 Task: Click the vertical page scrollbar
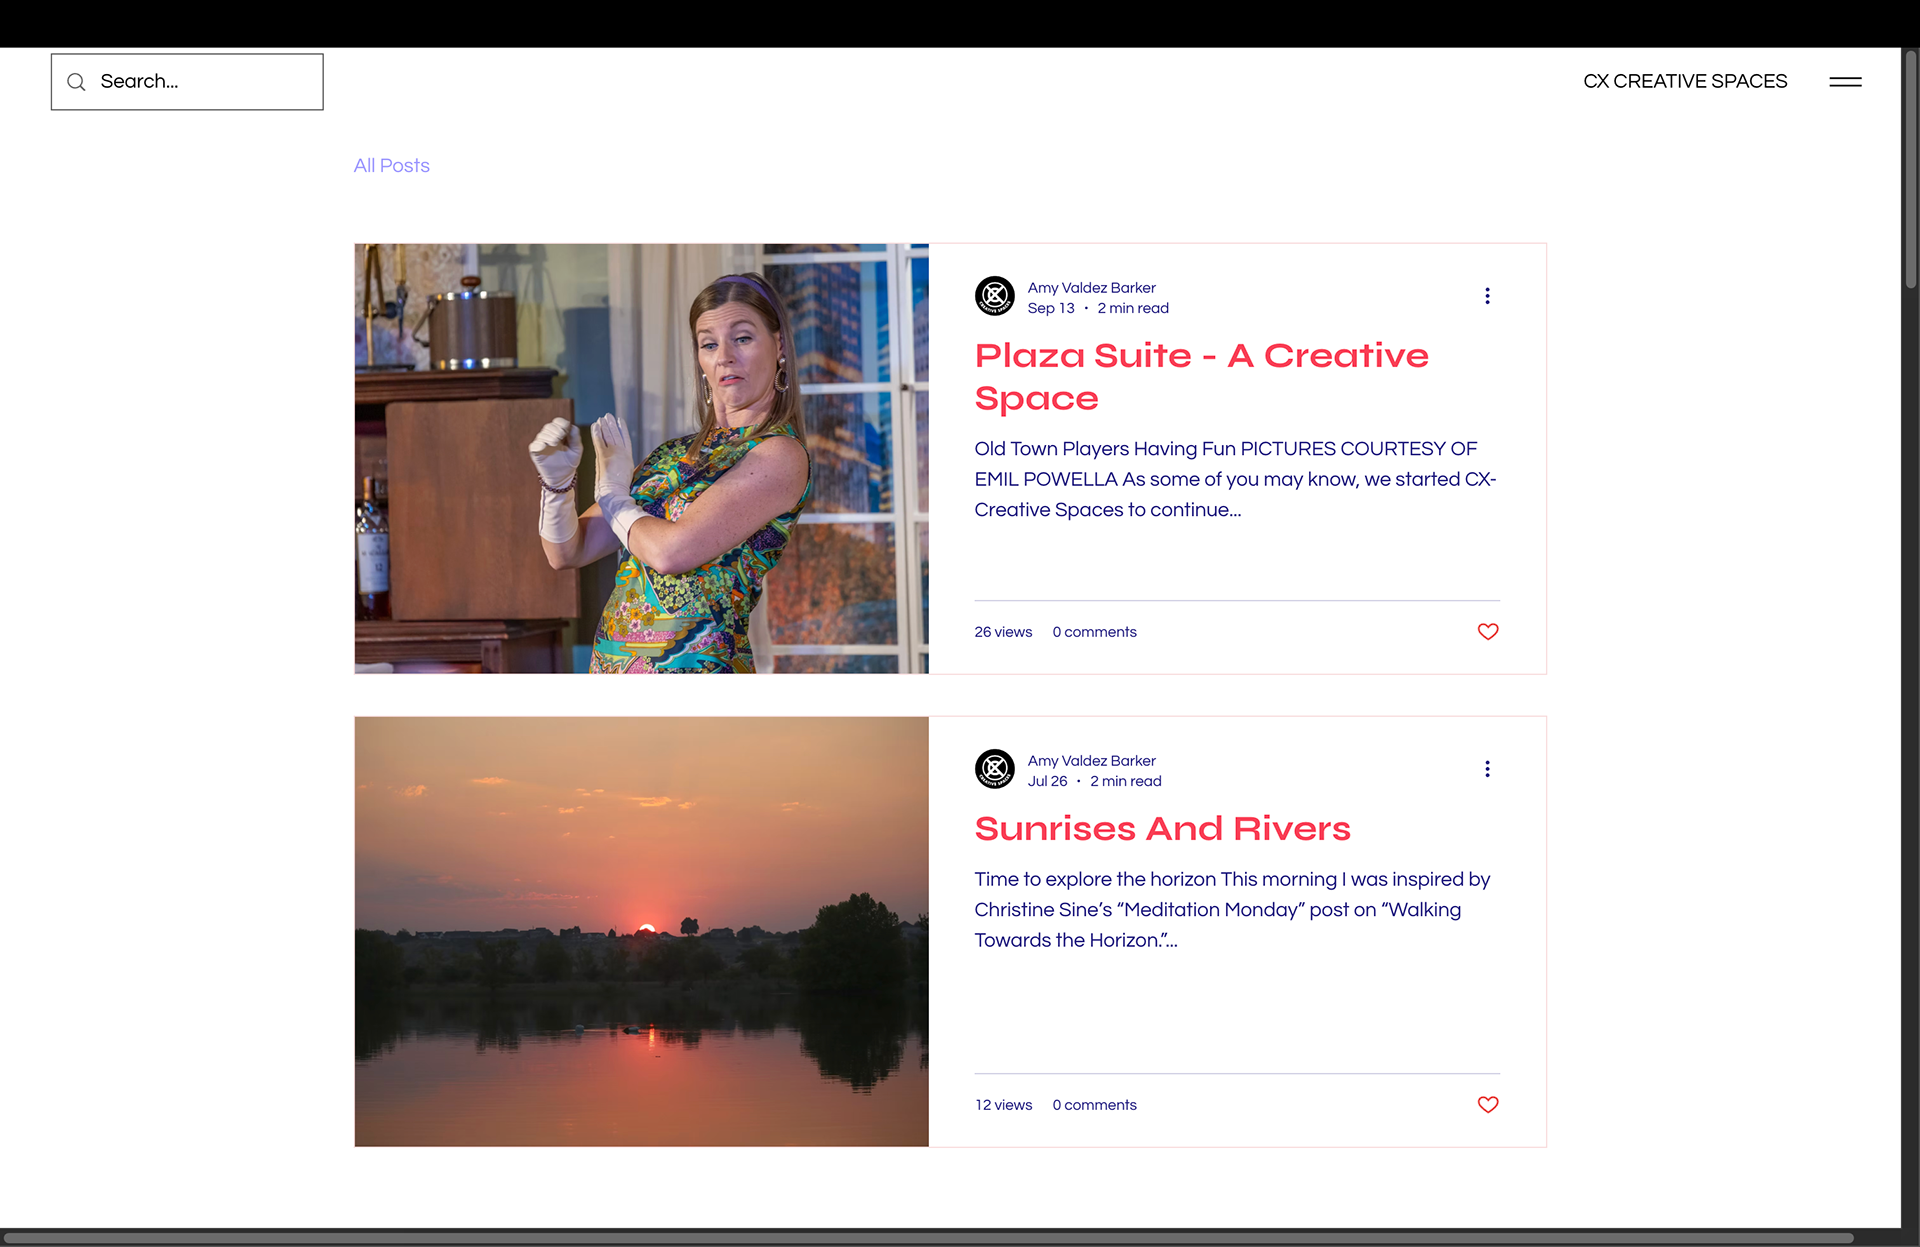coord(1910,170)
